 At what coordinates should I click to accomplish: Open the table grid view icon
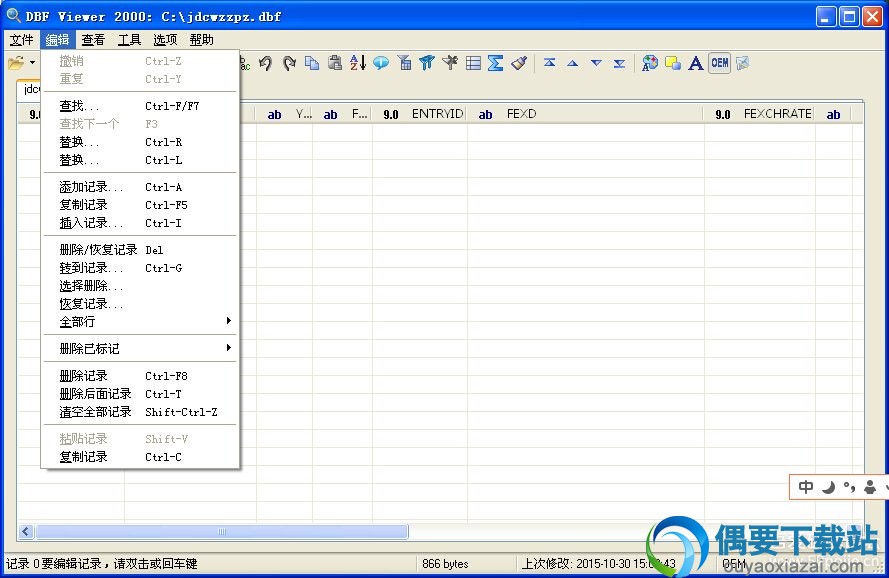point(473,63)
